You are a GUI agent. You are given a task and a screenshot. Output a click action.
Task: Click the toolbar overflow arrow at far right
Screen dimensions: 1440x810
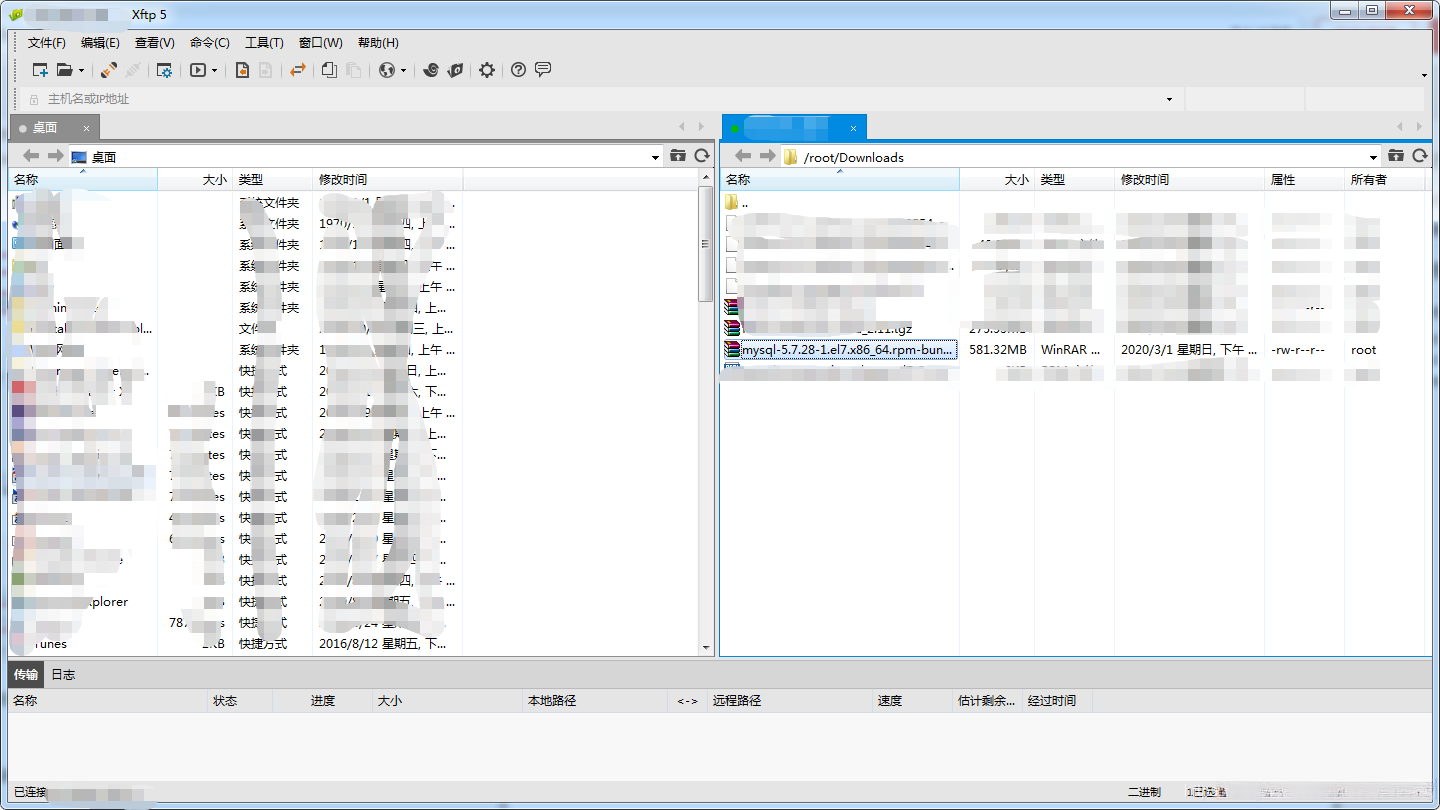tap(1424, 75)
